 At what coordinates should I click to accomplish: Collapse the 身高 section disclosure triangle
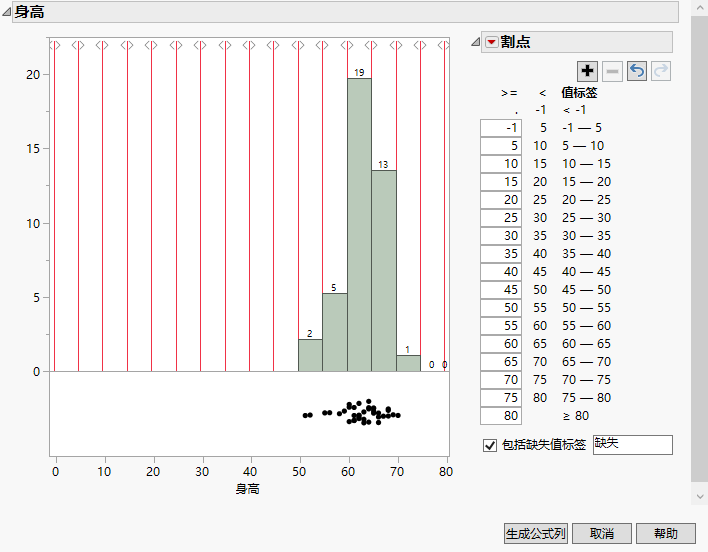[6, 12]
